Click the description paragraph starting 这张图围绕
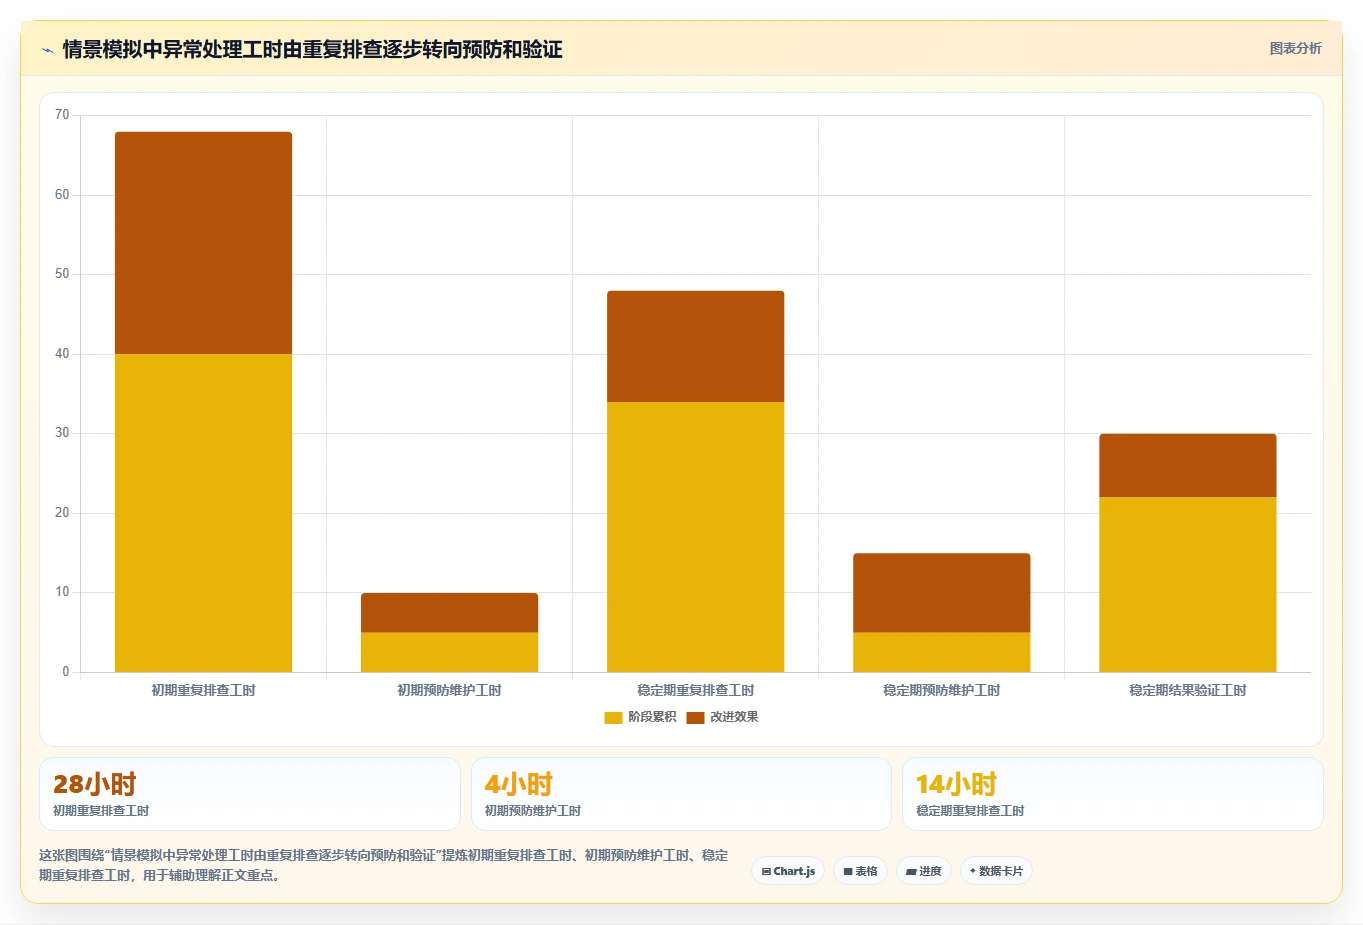 click(384, 865)
